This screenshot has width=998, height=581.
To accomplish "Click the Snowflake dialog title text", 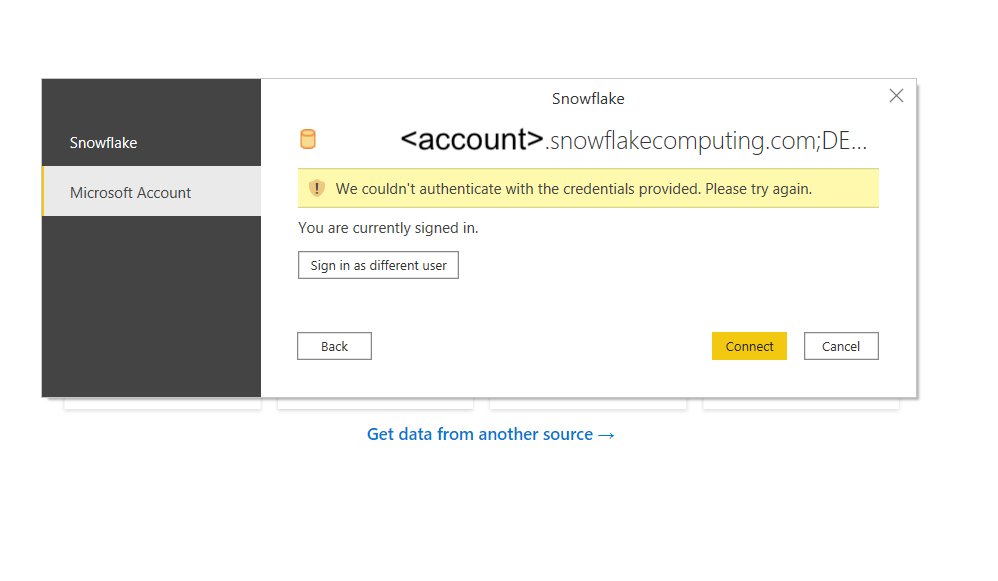I will tap(588, 99).
